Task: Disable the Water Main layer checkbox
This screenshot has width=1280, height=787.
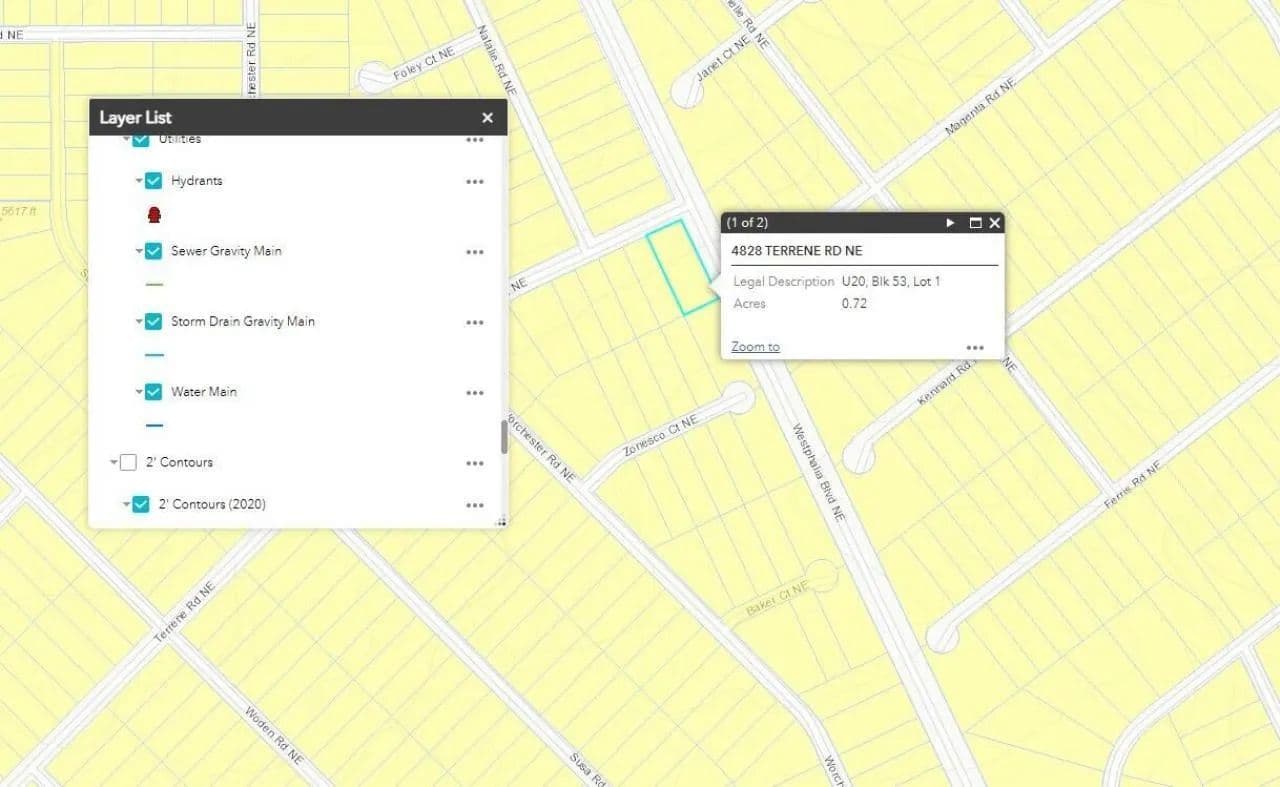Action: click(153, 392)
